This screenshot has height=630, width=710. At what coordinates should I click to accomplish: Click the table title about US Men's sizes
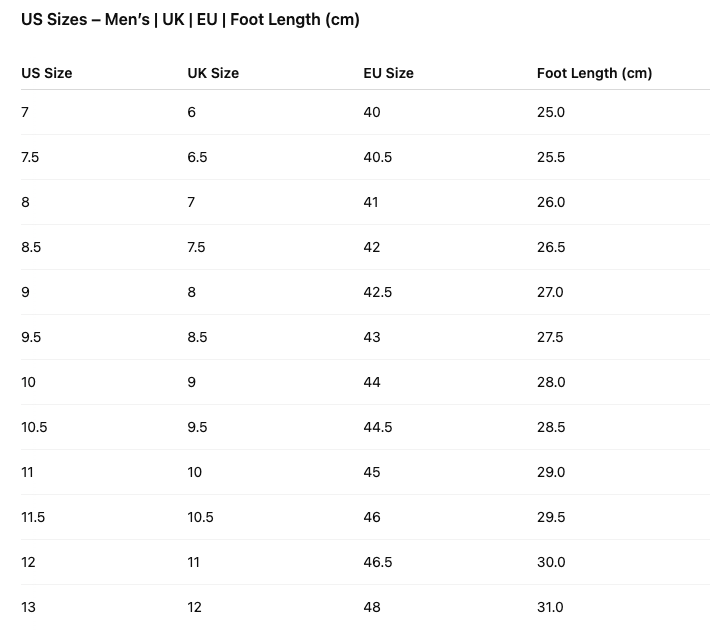pyautogui.click(x=191, y=19)
